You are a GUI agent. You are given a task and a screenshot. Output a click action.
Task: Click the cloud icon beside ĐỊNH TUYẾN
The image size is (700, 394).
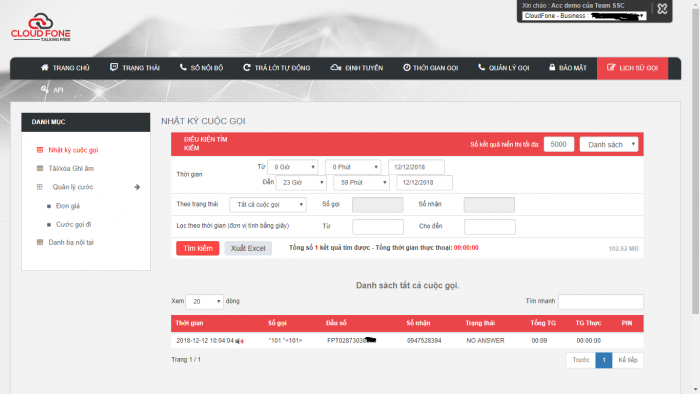click(x=336, y=67)
